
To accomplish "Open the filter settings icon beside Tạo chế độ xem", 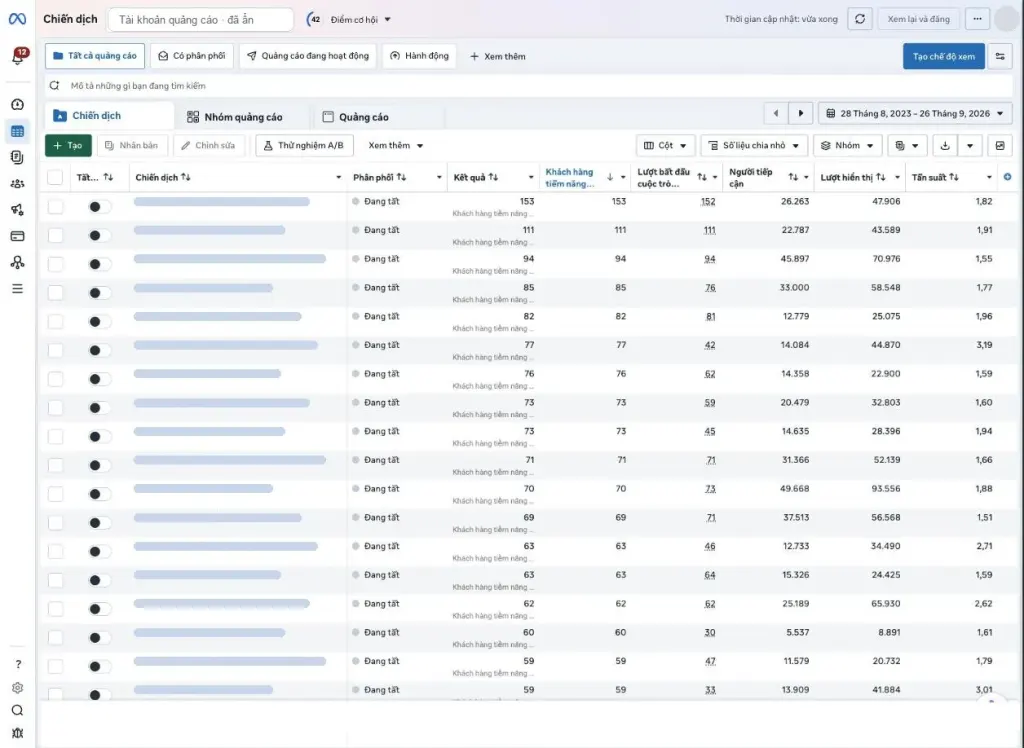I will (1000, 56).
